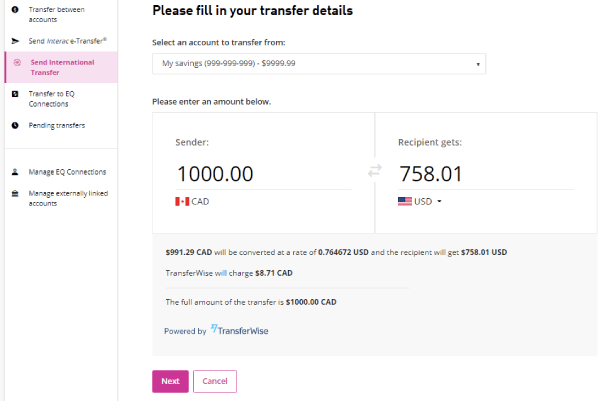The height and width of the screenshot is (401, 600).
Task: Click the Send Interac e-Transfer arrow icon
Action: 15,40
